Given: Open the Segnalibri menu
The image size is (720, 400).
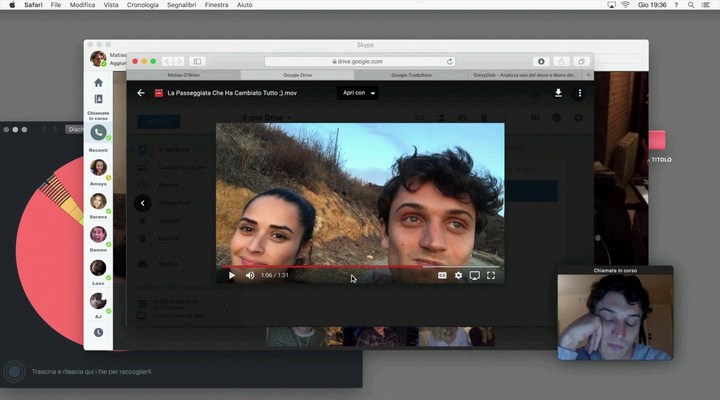Looking at the screenshot, I should (181, 5).
